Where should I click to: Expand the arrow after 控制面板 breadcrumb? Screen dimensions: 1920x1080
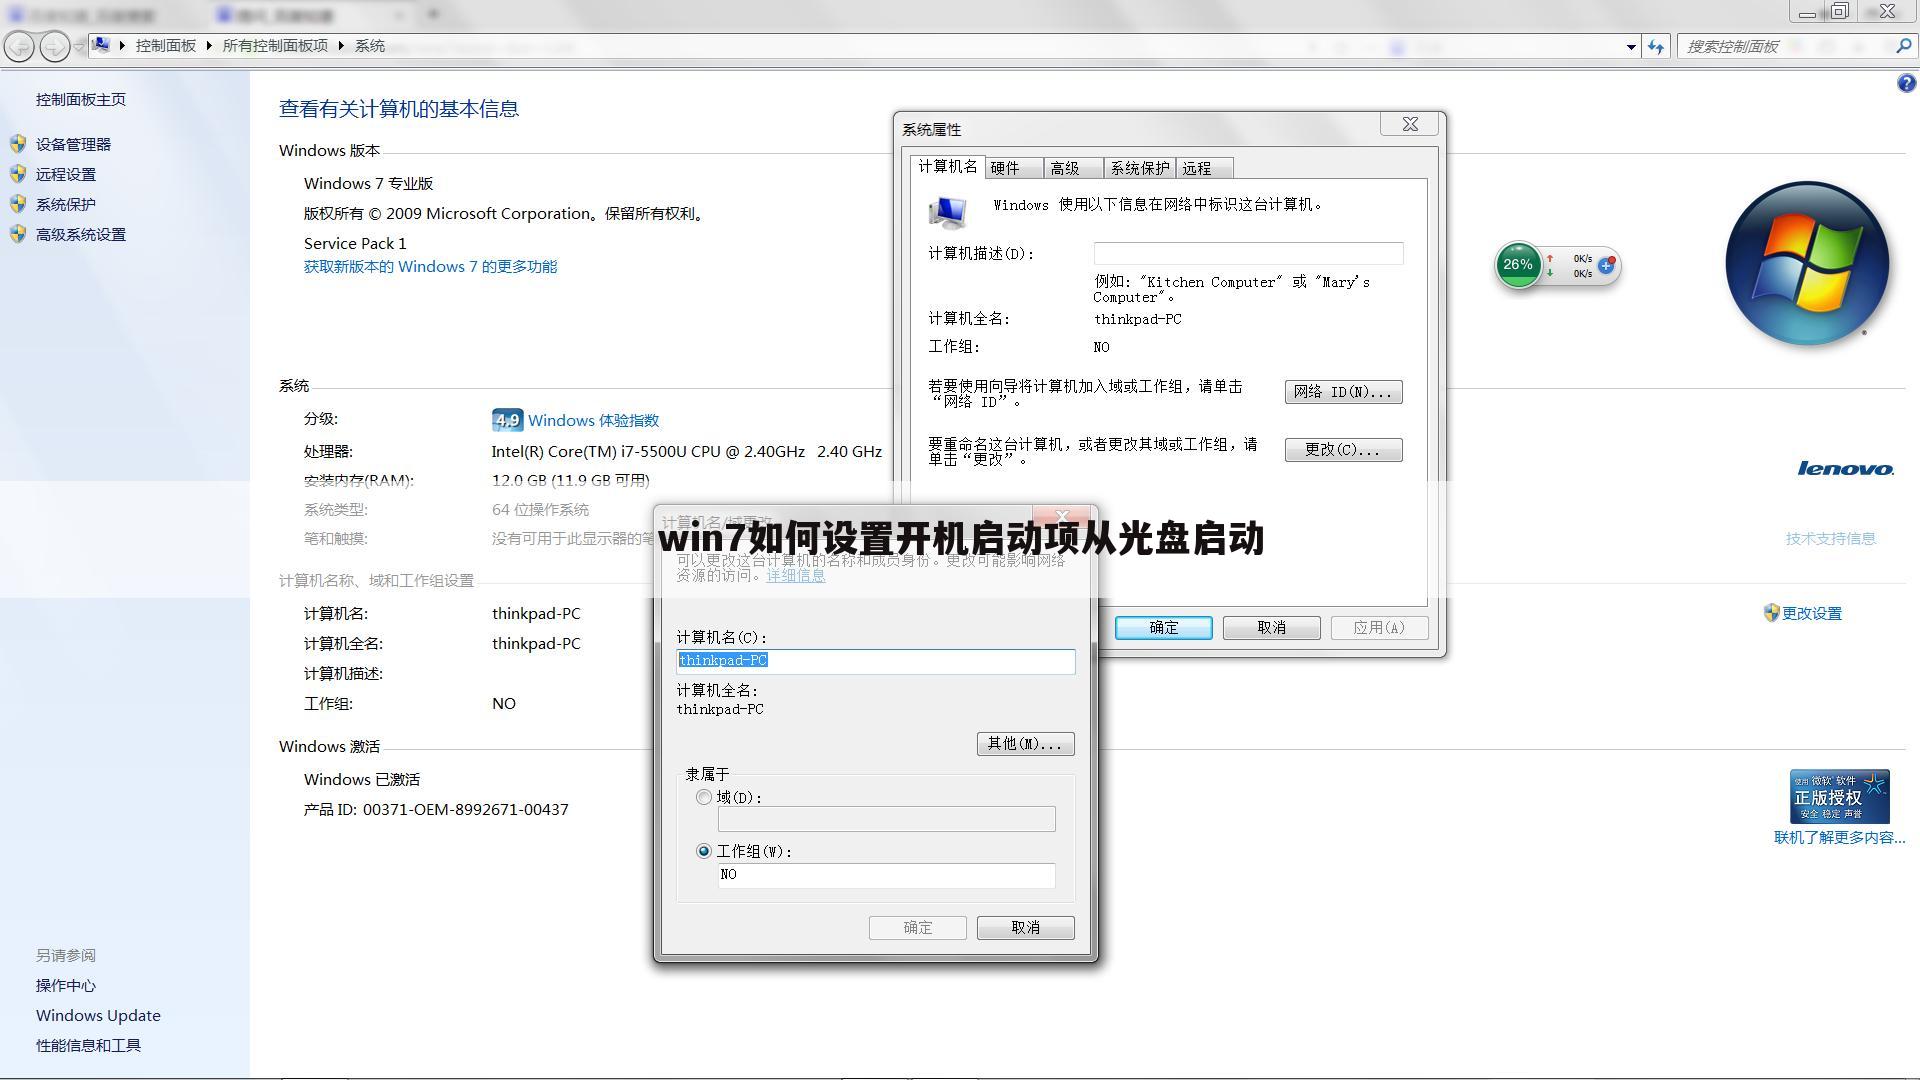click(210, 46)
